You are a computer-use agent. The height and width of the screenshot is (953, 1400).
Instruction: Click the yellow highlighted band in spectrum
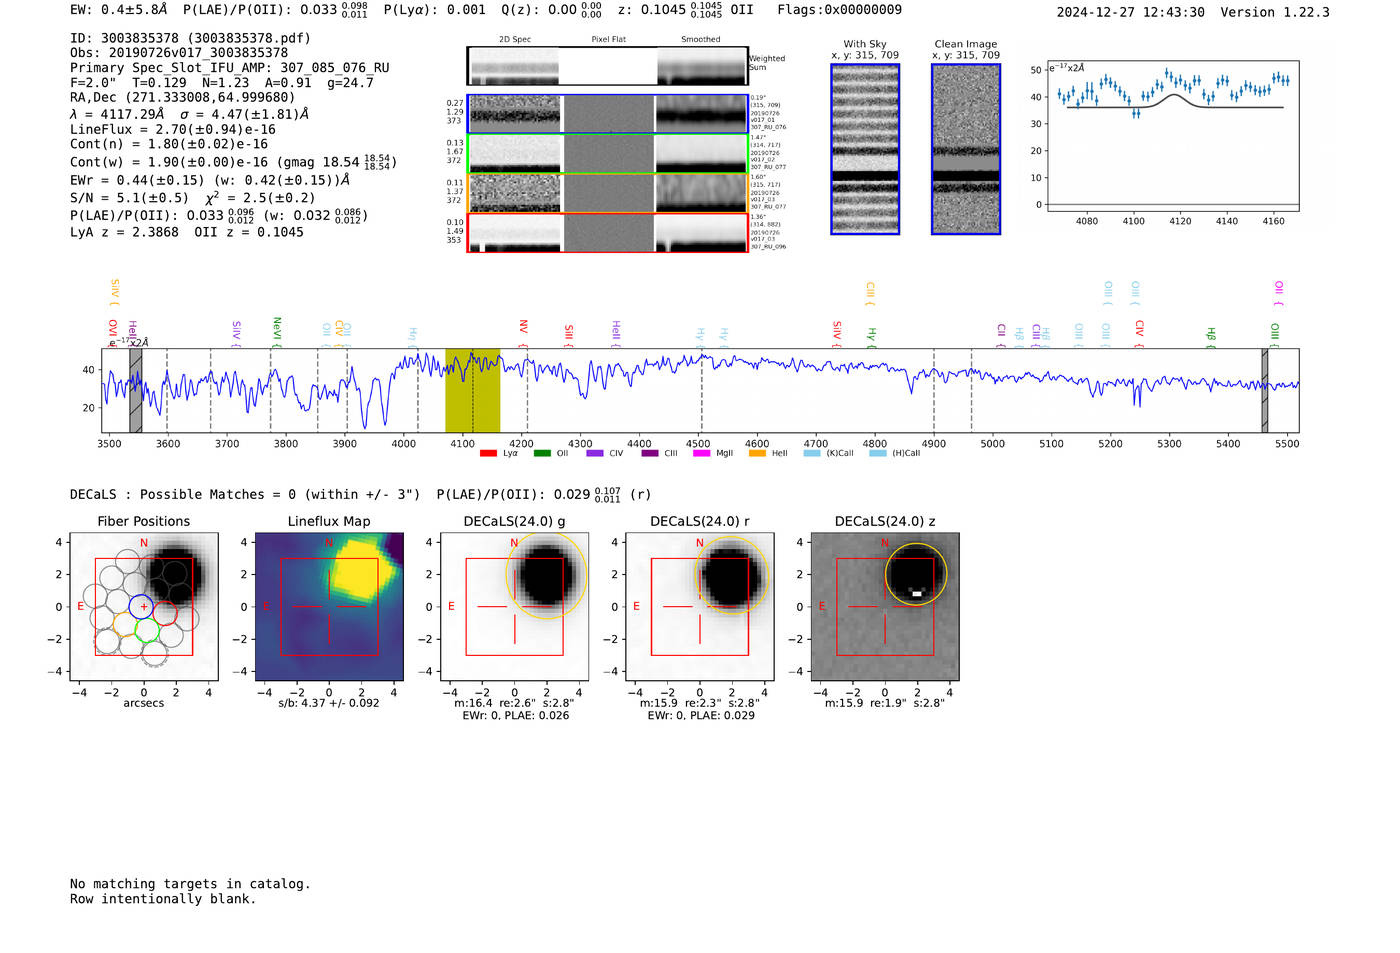coord(472,390)
